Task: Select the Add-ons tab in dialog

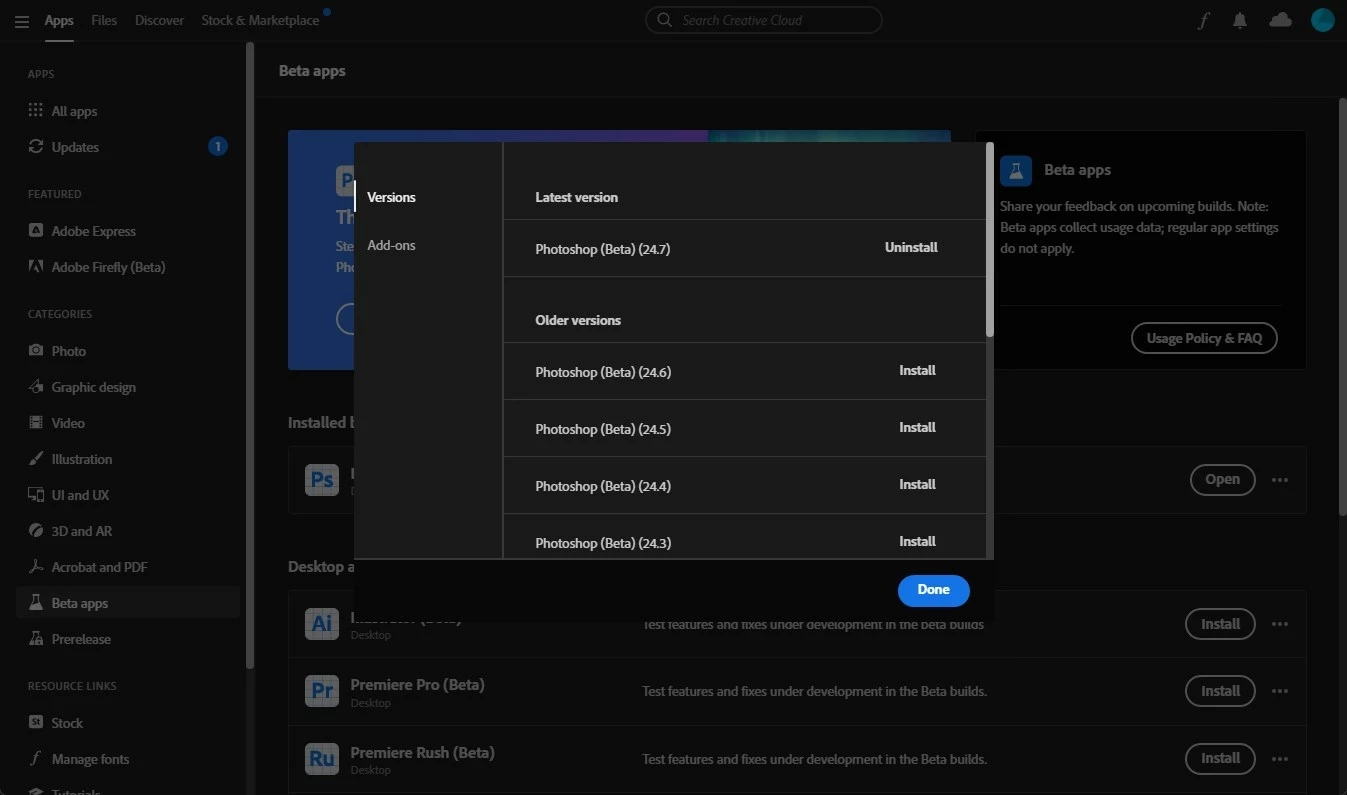Action: pyautogui.click(x=391, y=245)
